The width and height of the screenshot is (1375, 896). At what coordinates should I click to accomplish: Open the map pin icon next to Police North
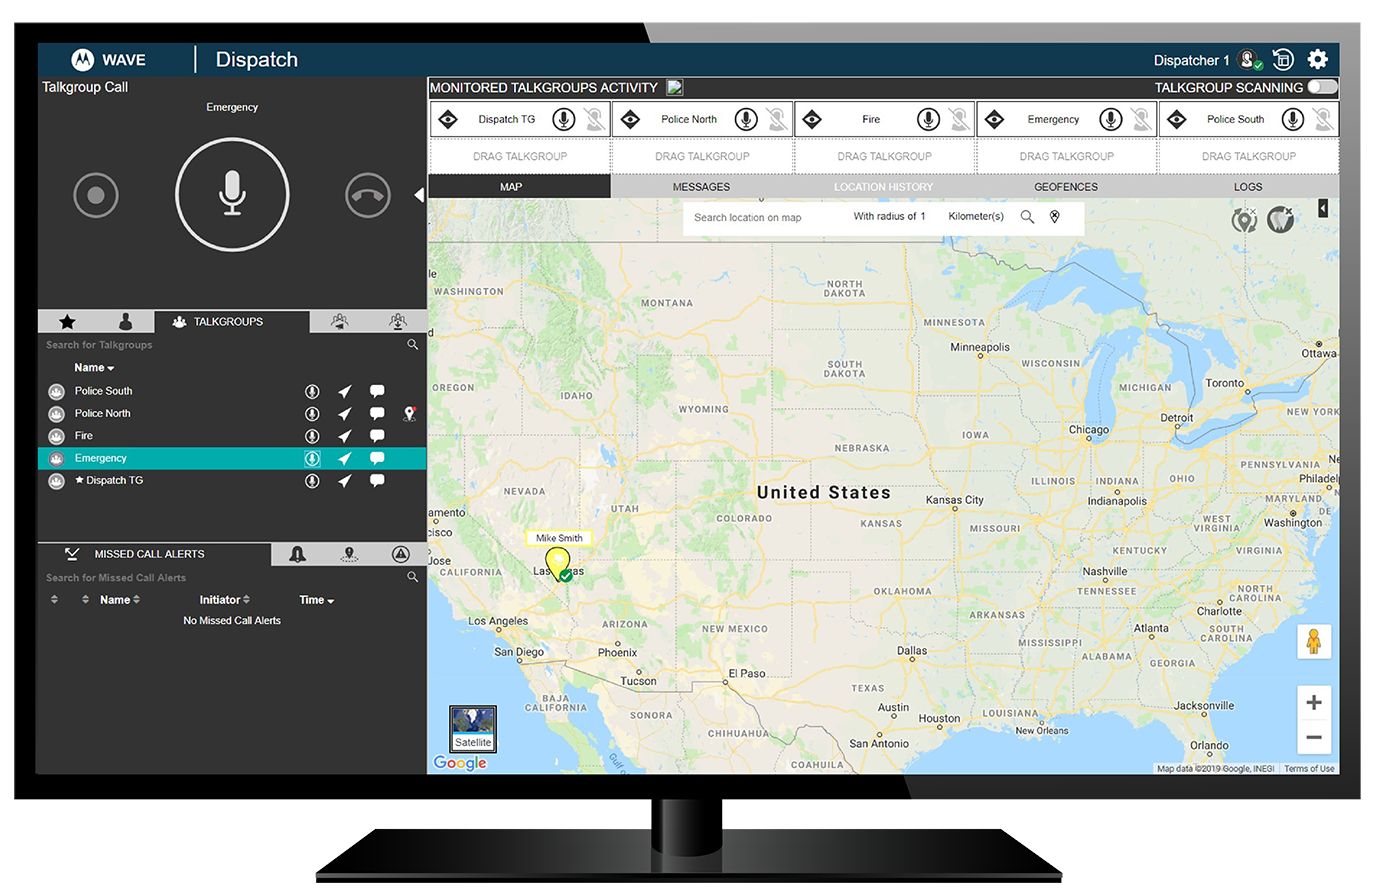pos(409,413)
